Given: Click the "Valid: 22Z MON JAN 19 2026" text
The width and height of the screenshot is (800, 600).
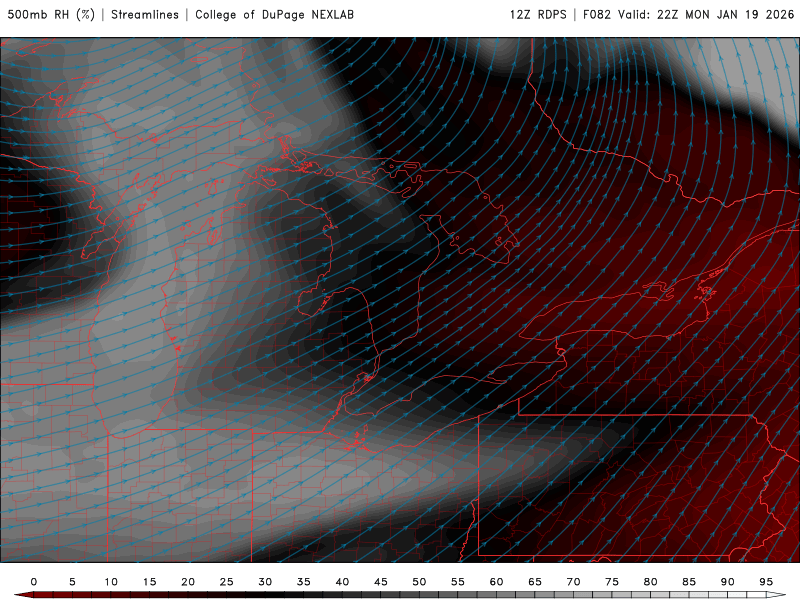Looking at the screenshot, I should tap(706, 15).
